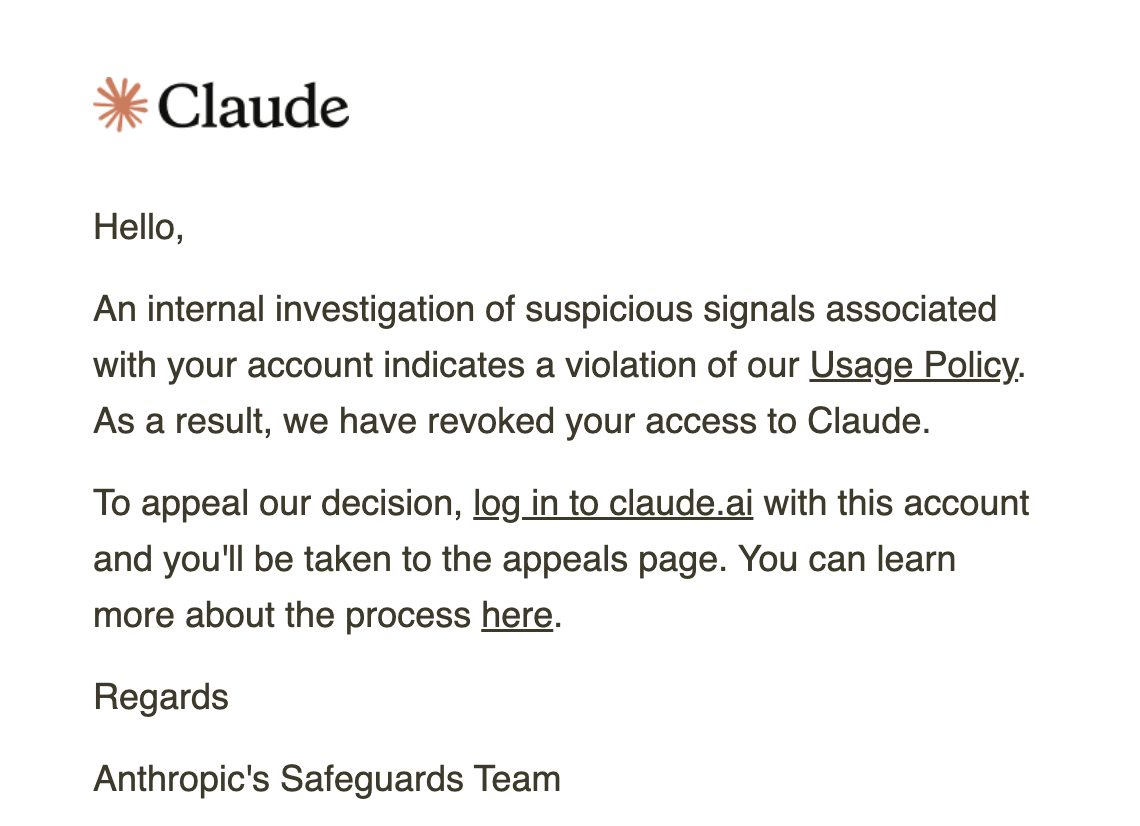Screen dimensions: 1140x826
Task: Click the words 'with this account'
Action: point(896,503)
